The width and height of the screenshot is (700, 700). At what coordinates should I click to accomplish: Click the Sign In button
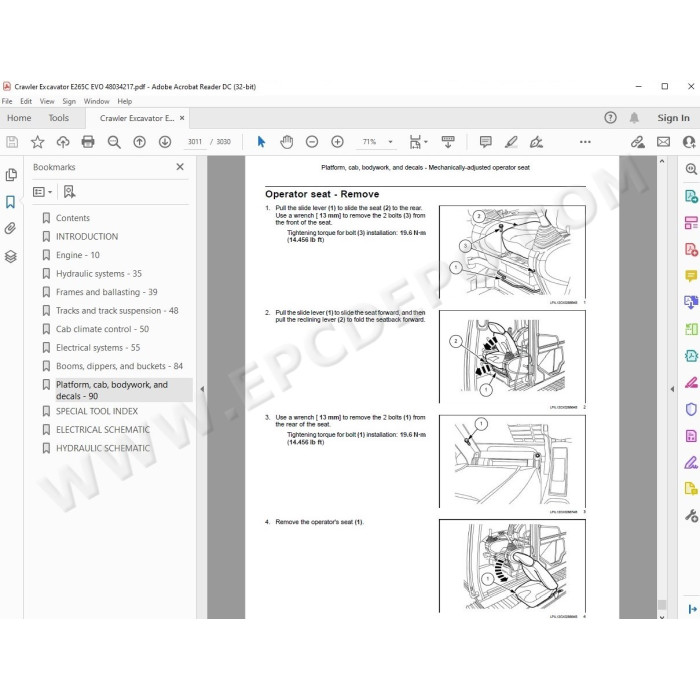pos(673,118)
